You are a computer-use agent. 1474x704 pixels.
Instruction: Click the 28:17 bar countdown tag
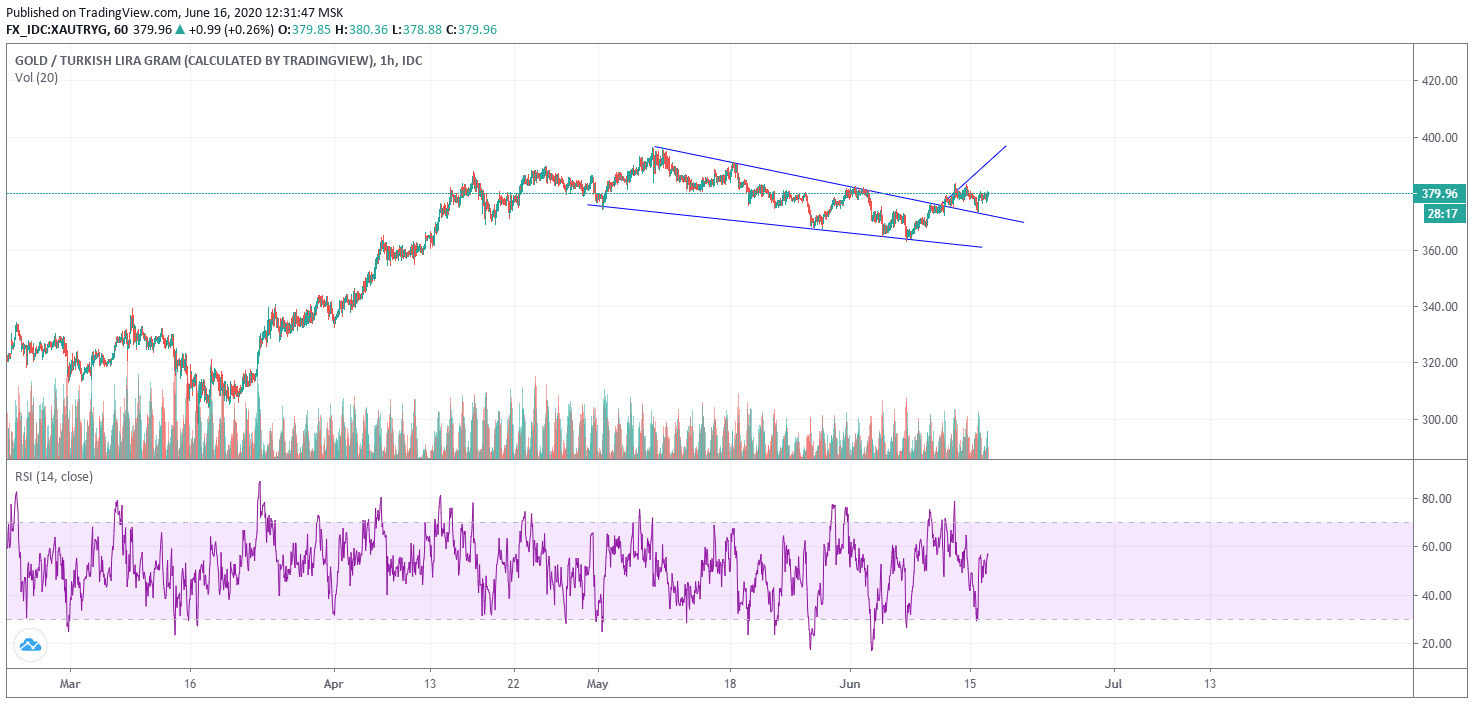1444,212
